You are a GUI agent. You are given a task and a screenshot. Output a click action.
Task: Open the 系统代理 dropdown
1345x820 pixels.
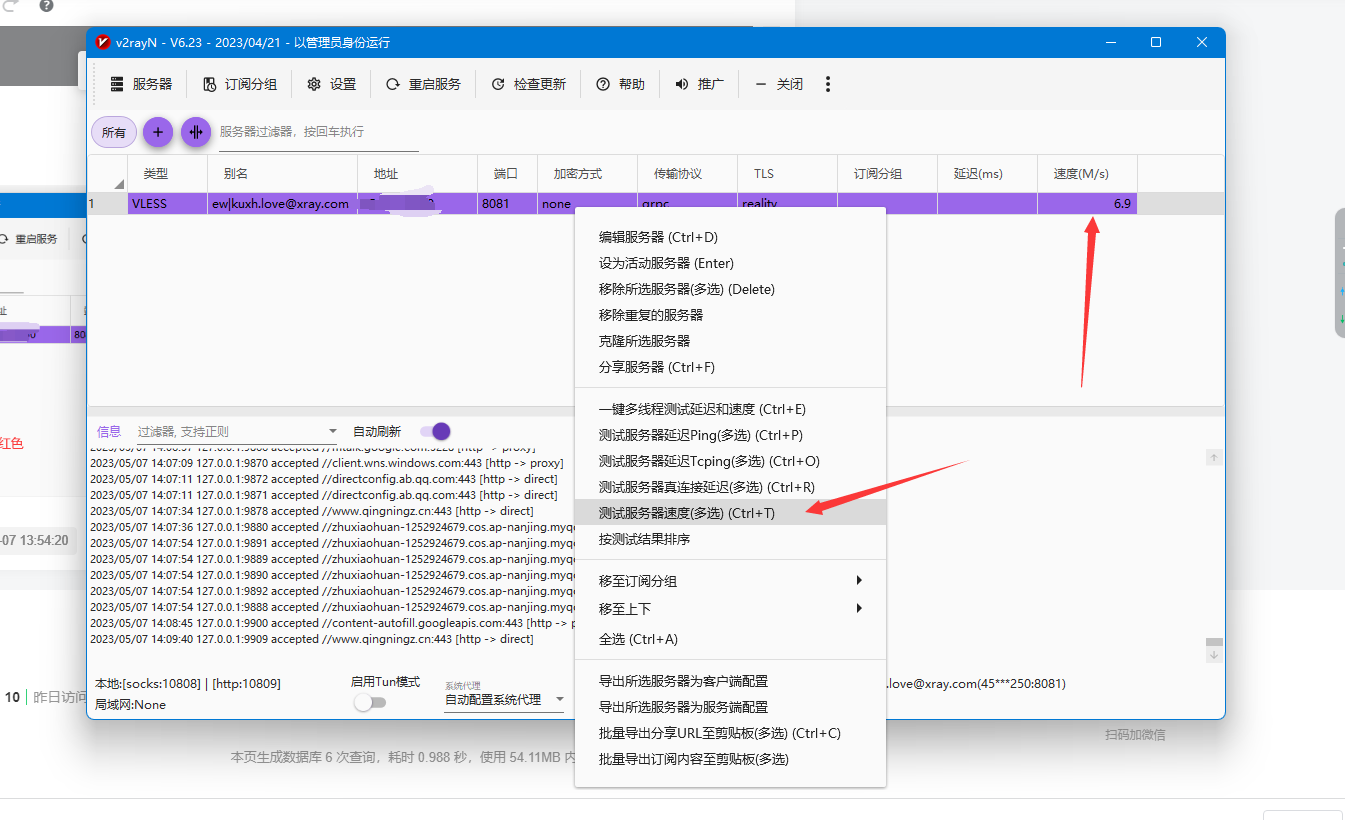pos(505,700)
